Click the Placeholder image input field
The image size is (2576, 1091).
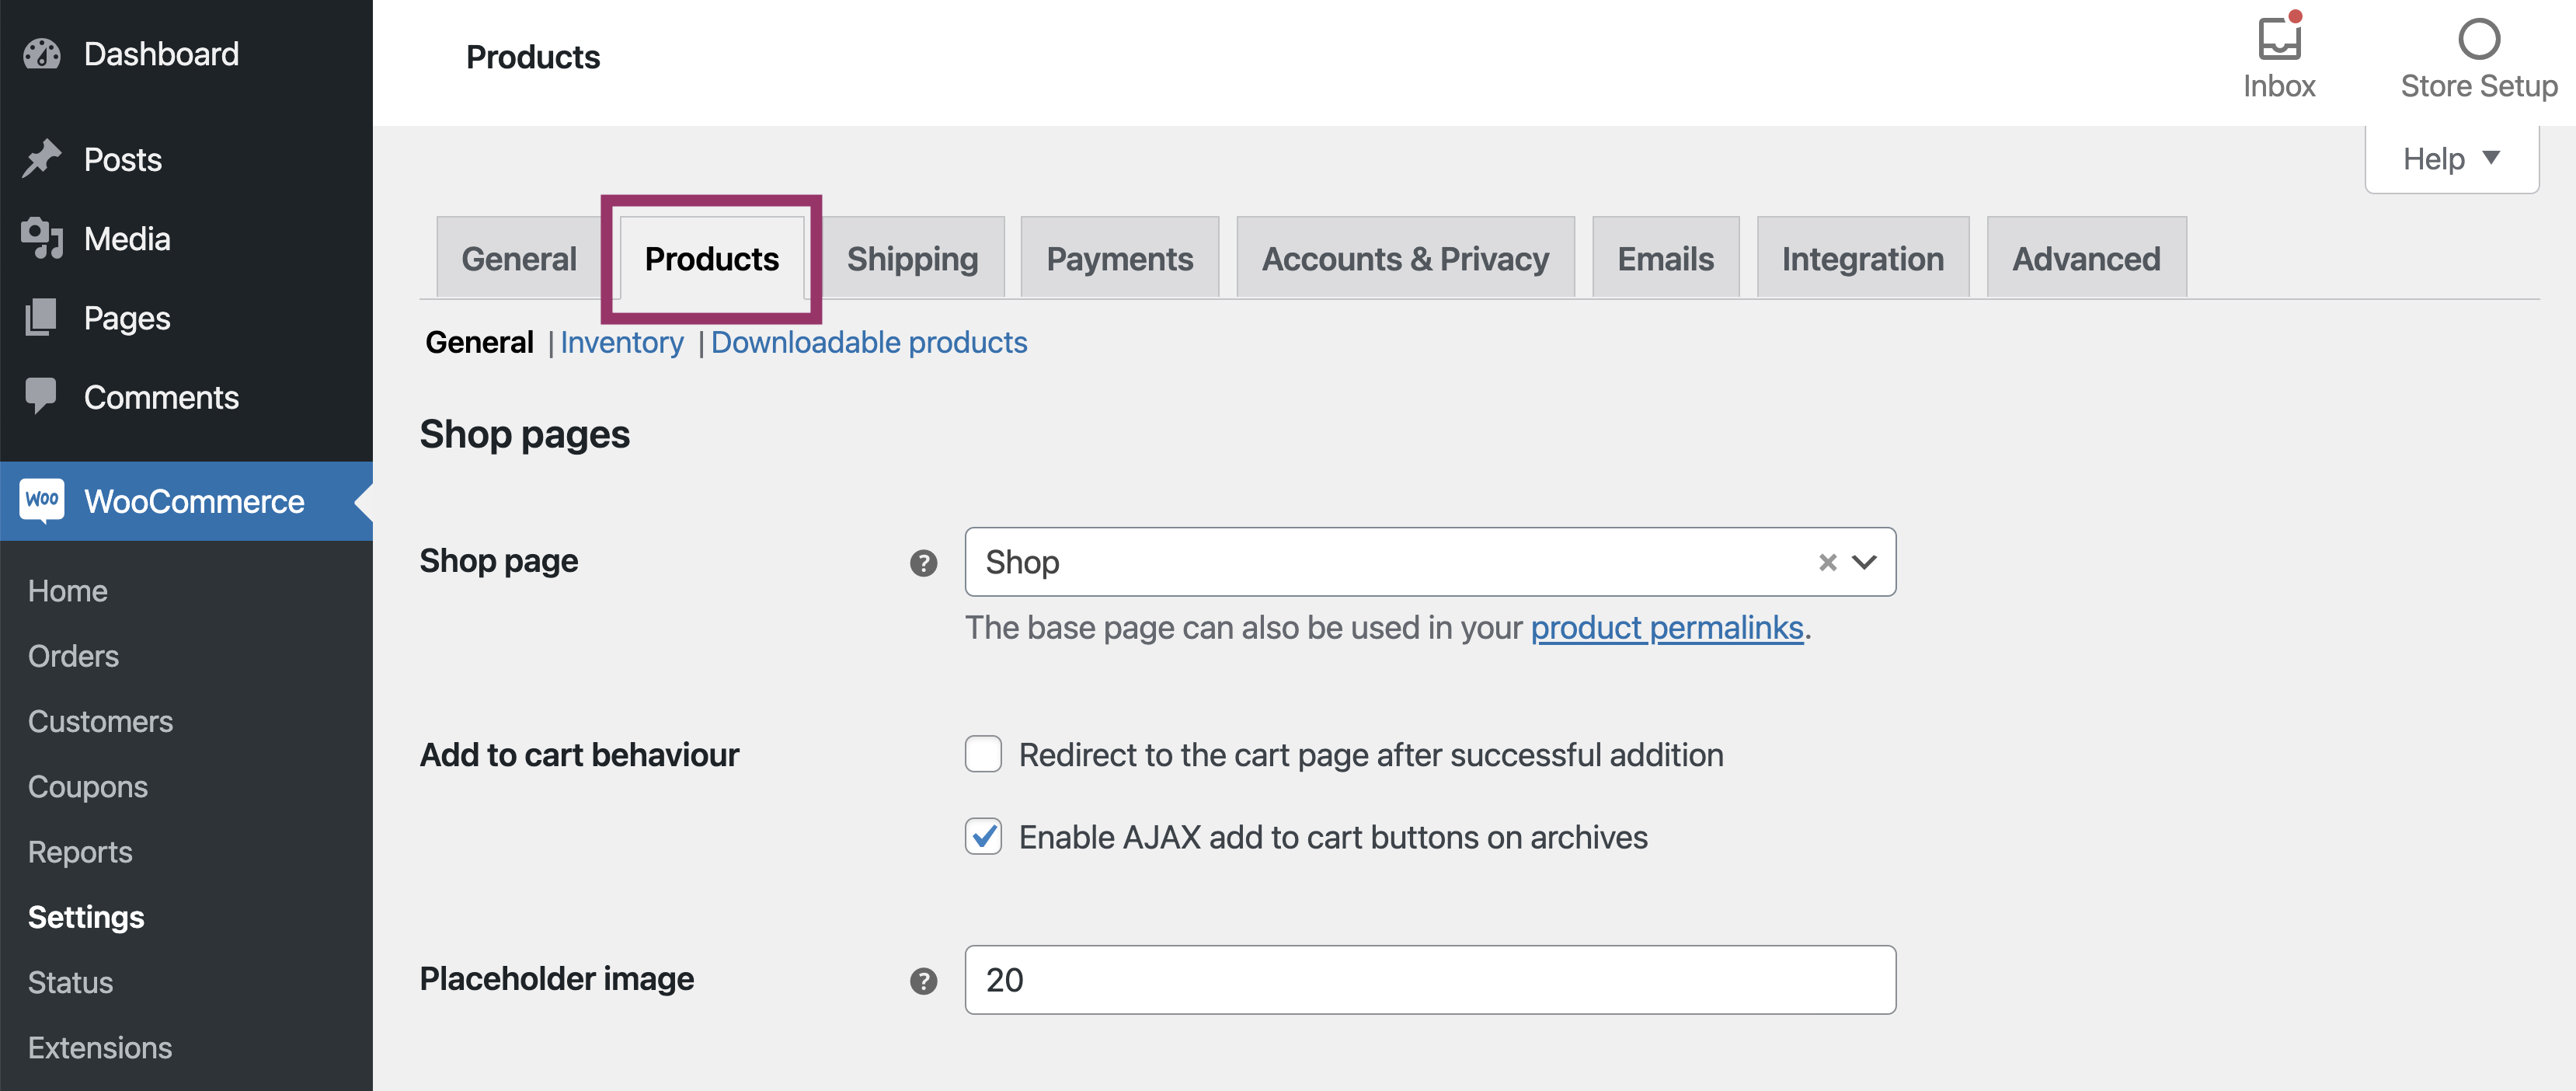coord(1429,980)
